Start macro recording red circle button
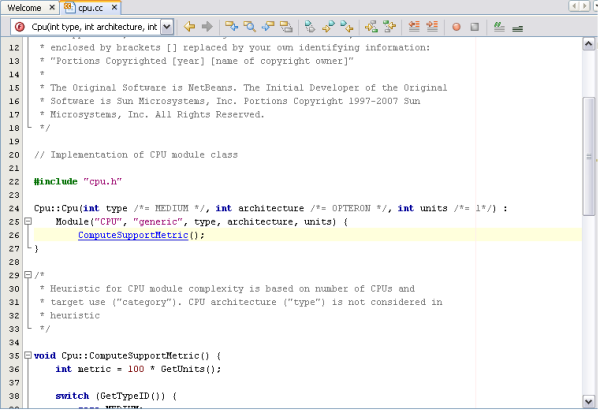 tap(456, 27)
